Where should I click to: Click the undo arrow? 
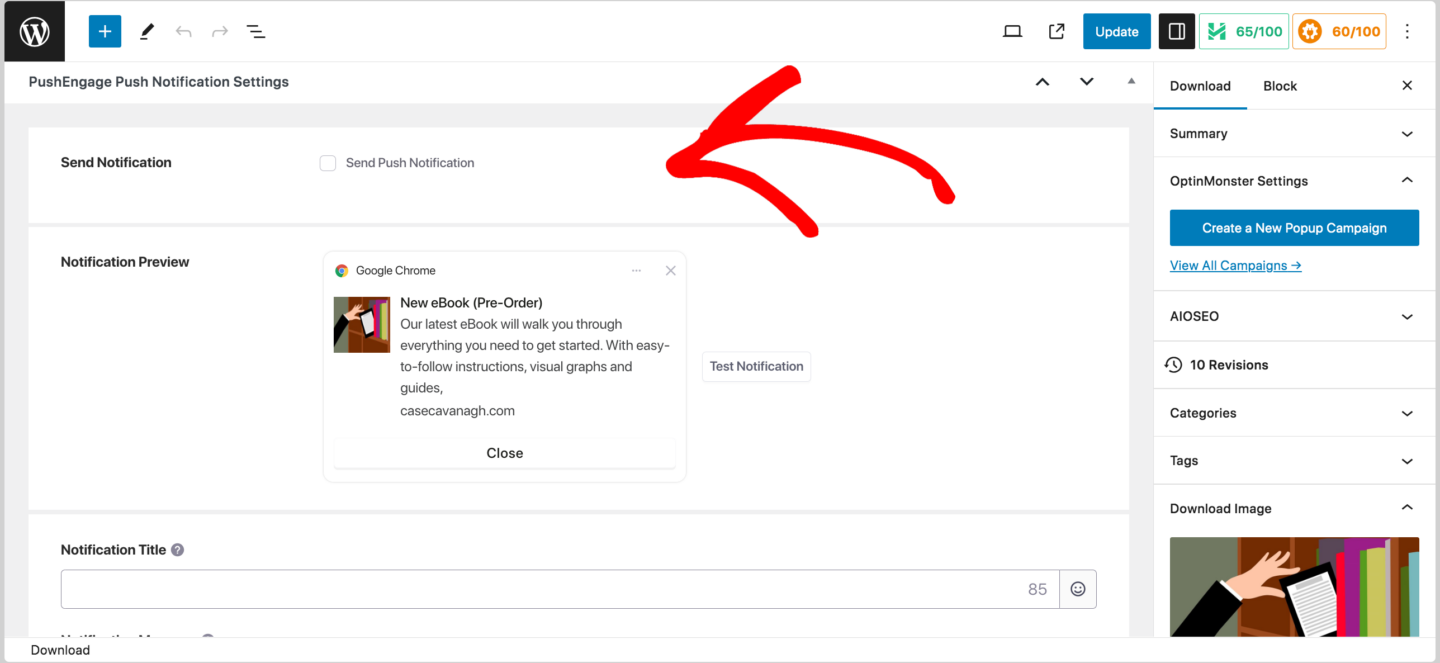pyautogui.click(x=184, y=31)
